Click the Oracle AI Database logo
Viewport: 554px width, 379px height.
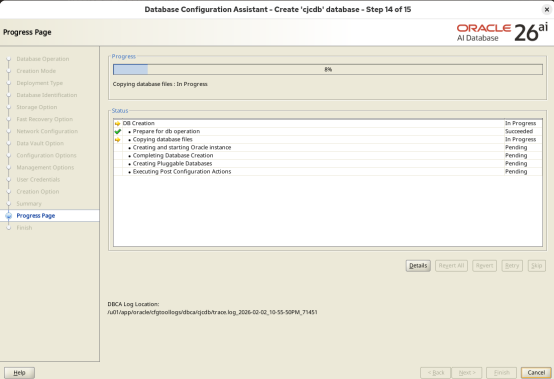(x=502, y=32)
